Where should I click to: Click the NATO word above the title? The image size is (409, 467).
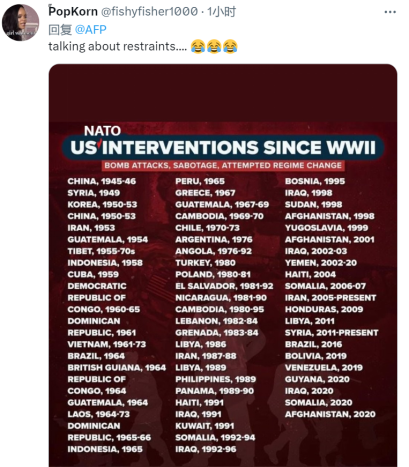click(x=102, y=131)
